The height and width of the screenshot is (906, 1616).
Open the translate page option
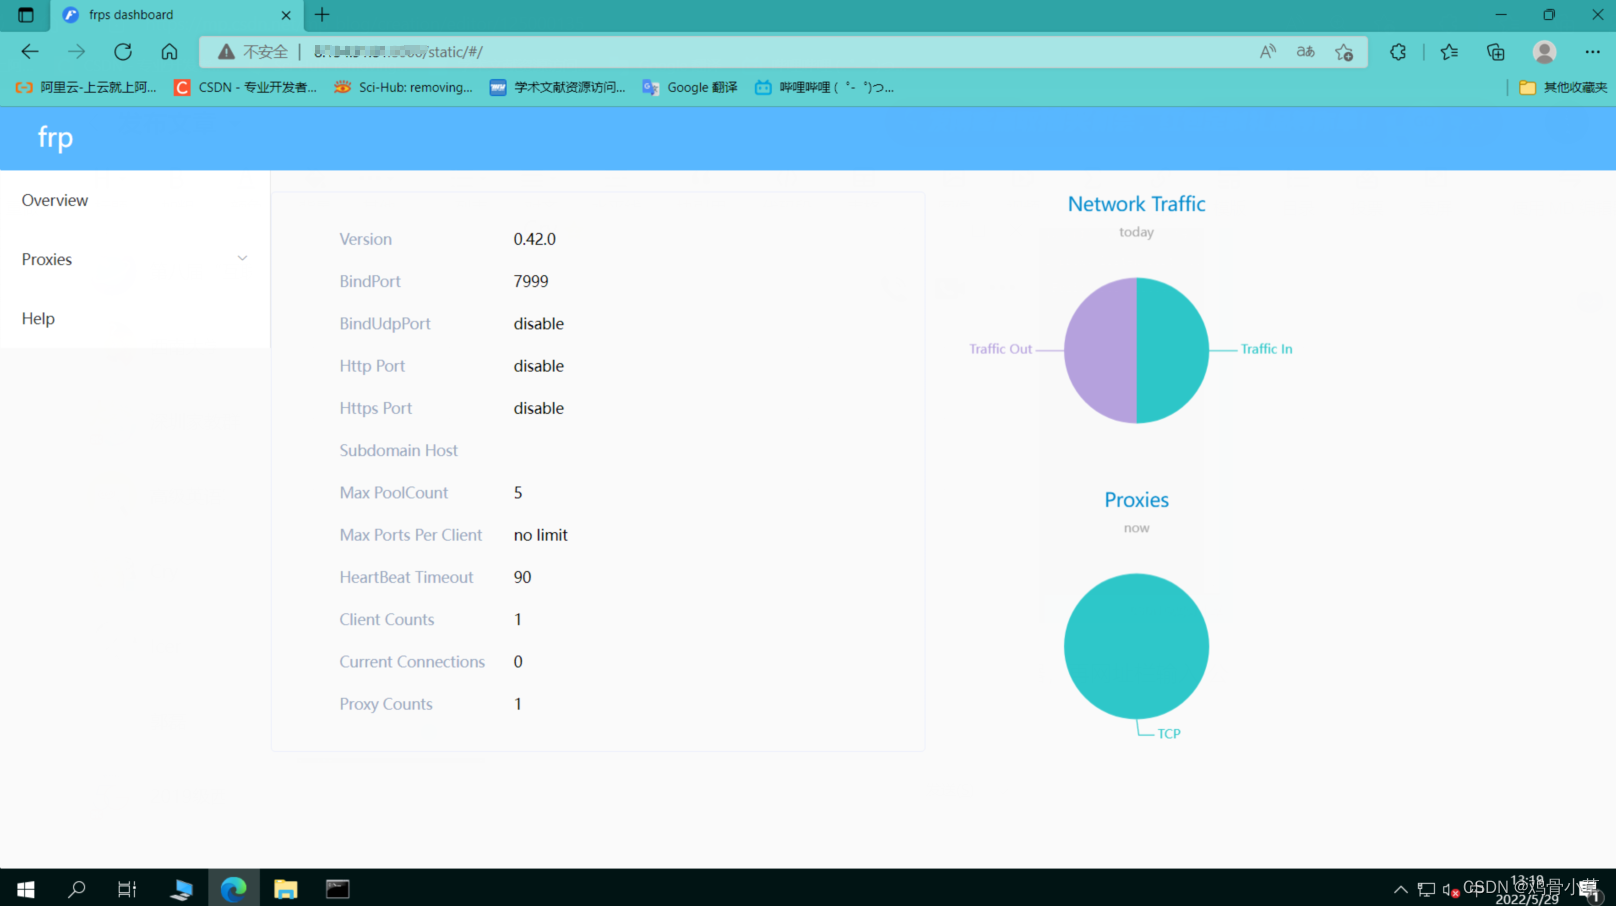(x=1305, y=52)
